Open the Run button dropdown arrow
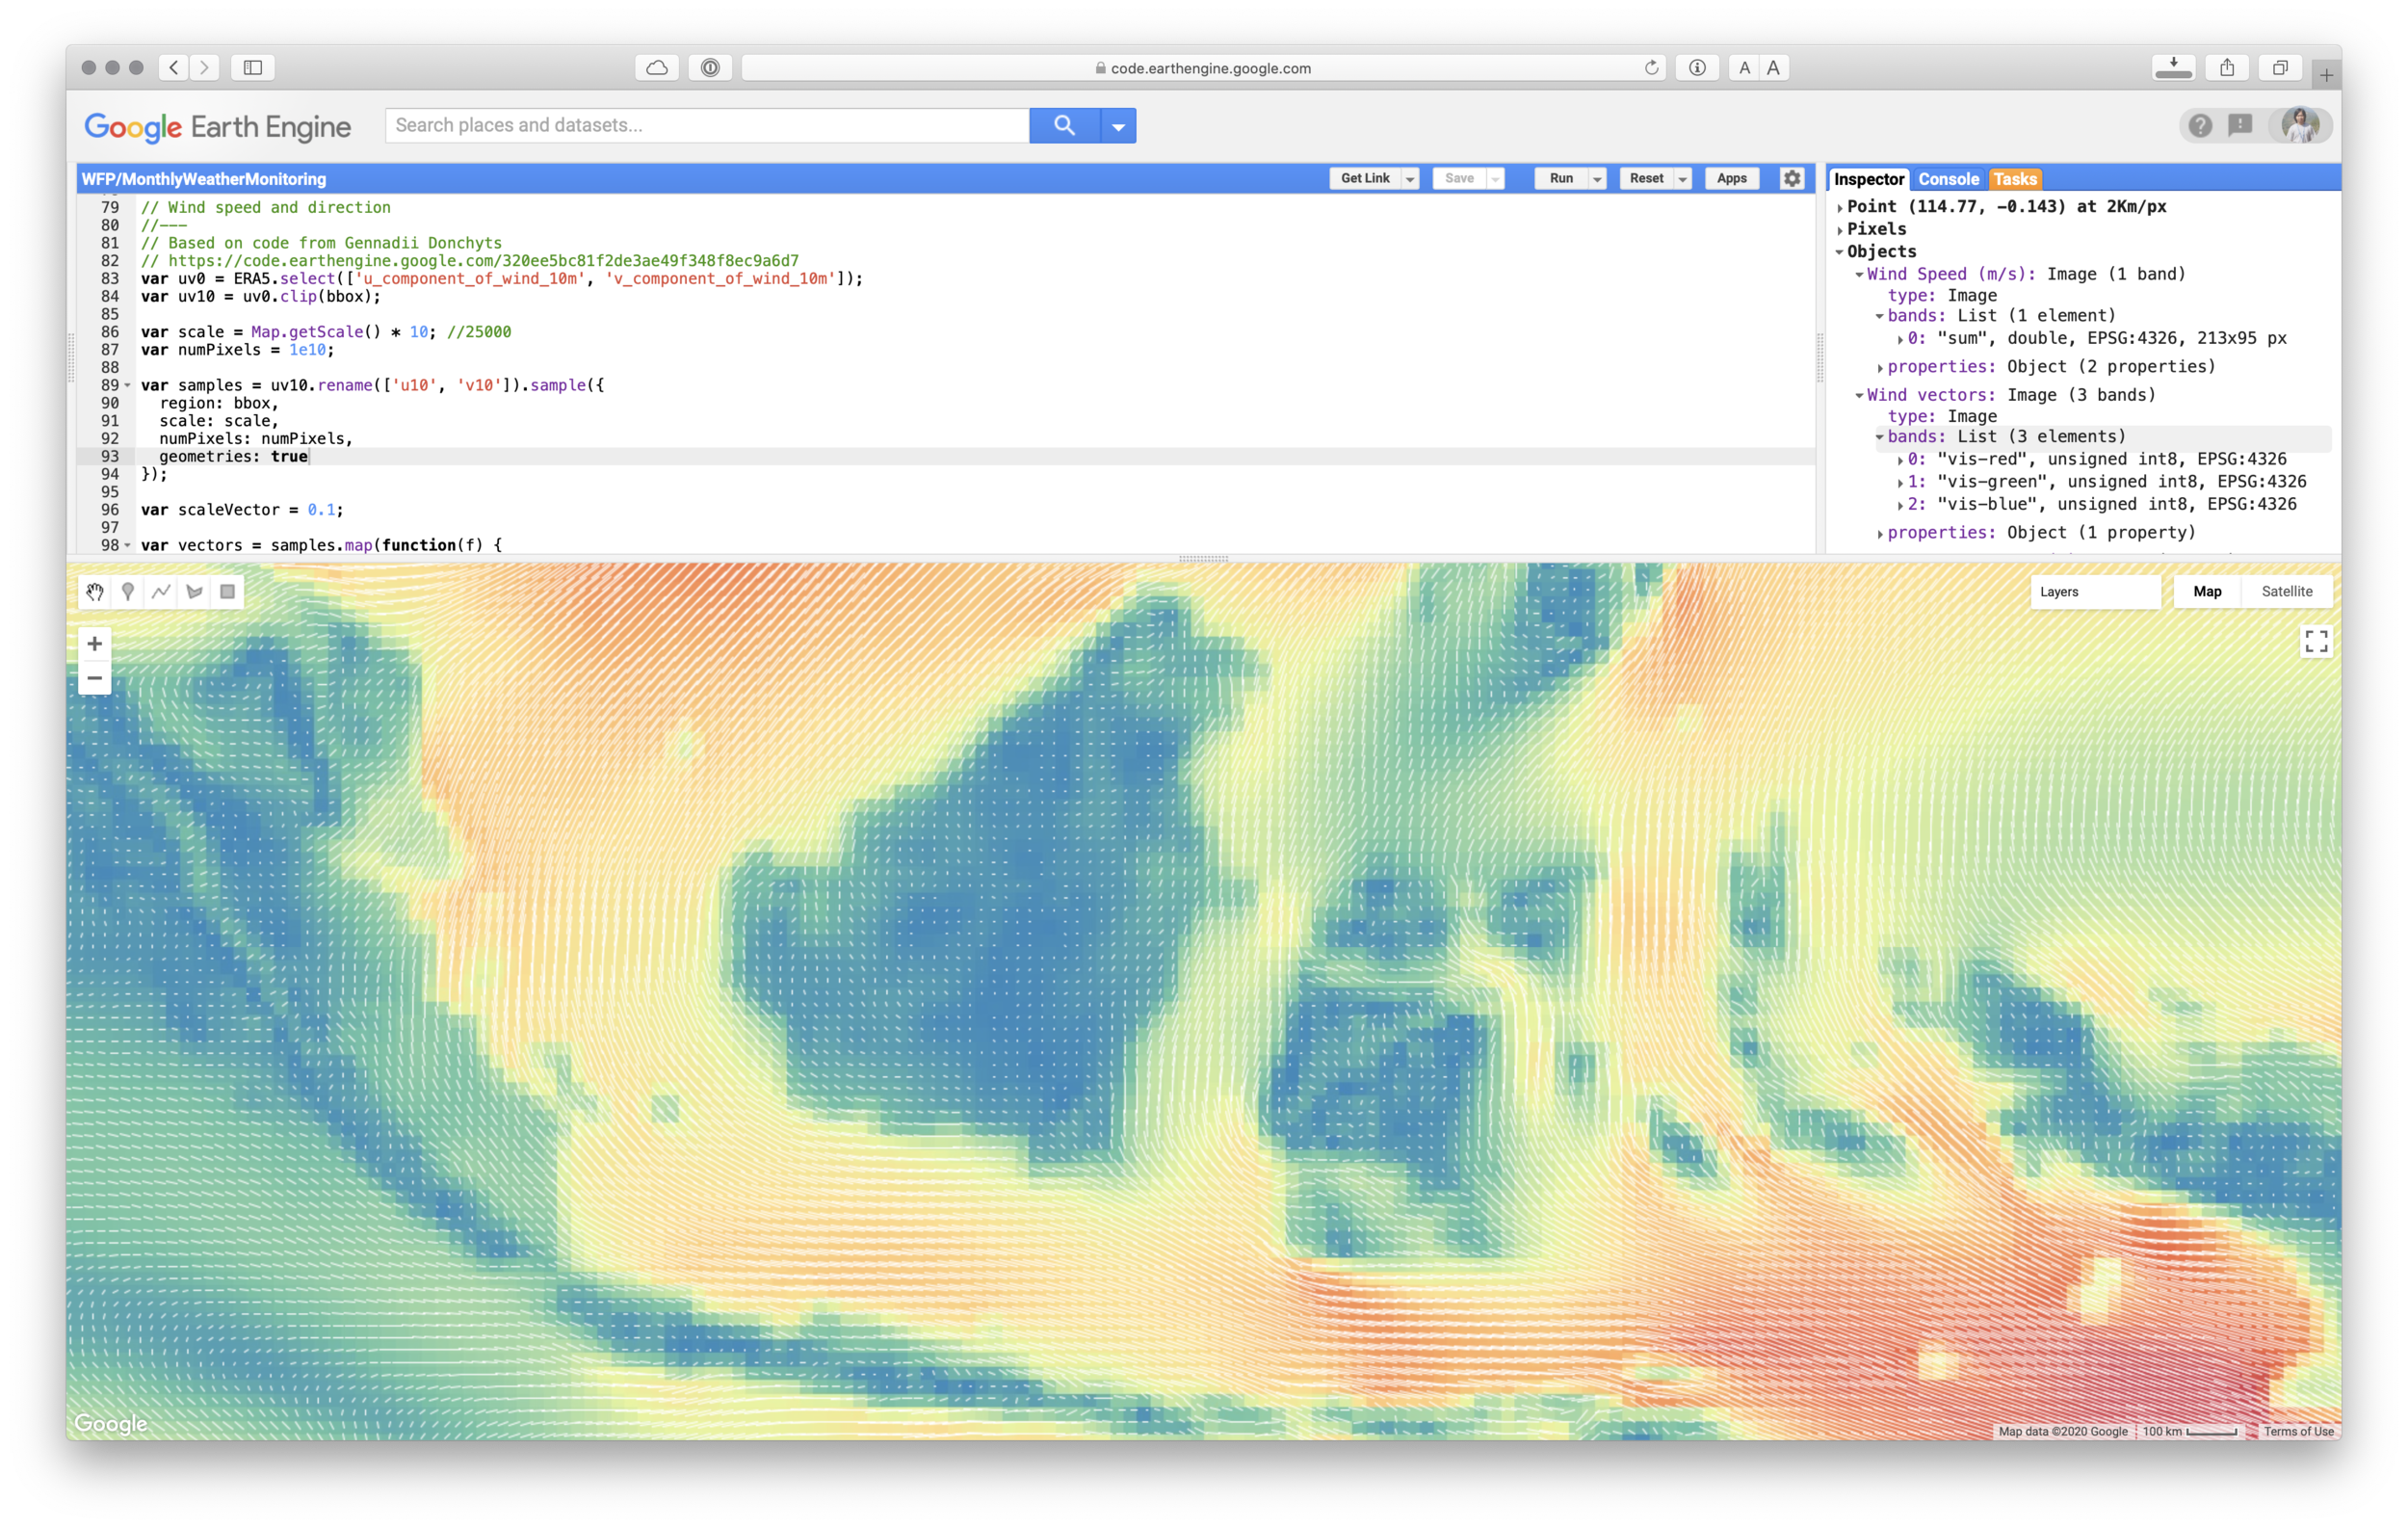2408x1528 pixels. coord(1597,179)
